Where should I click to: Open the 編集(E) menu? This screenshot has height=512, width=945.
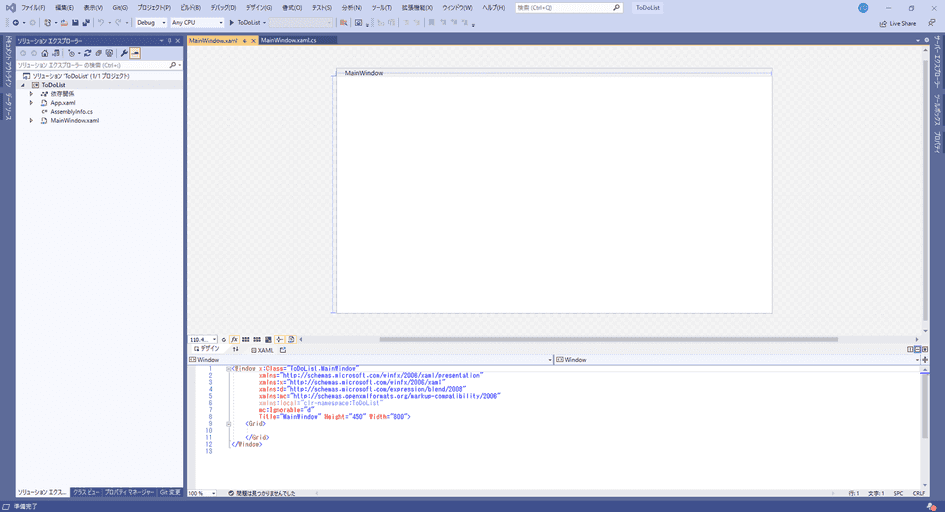coord(64,8)
